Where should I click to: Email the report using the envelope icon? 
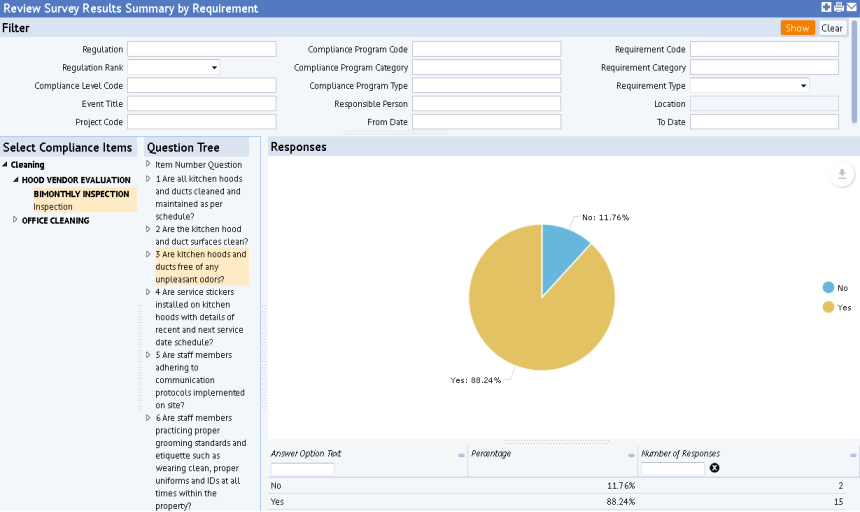coord(852,7)
